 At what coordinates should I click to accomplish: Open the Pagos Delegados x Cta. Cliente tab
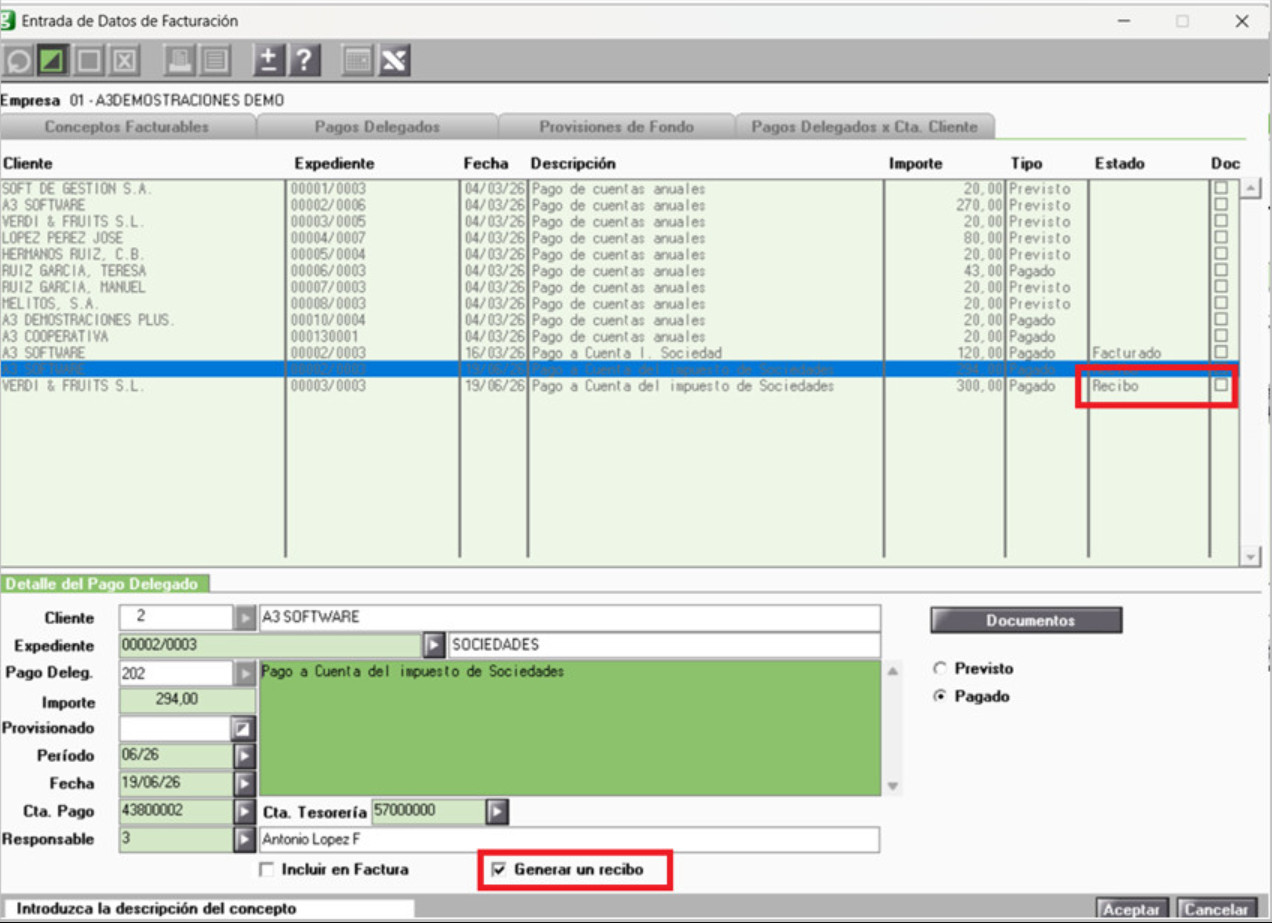866,127
